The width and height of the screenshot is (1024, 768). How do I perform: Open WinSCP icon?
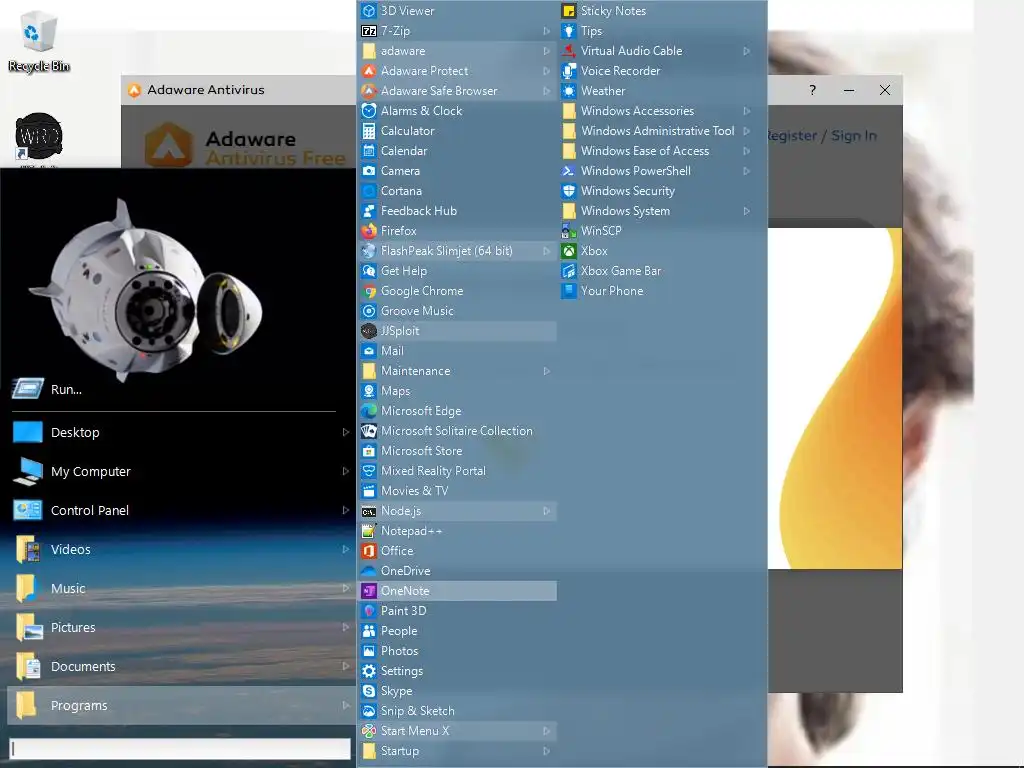569,231
